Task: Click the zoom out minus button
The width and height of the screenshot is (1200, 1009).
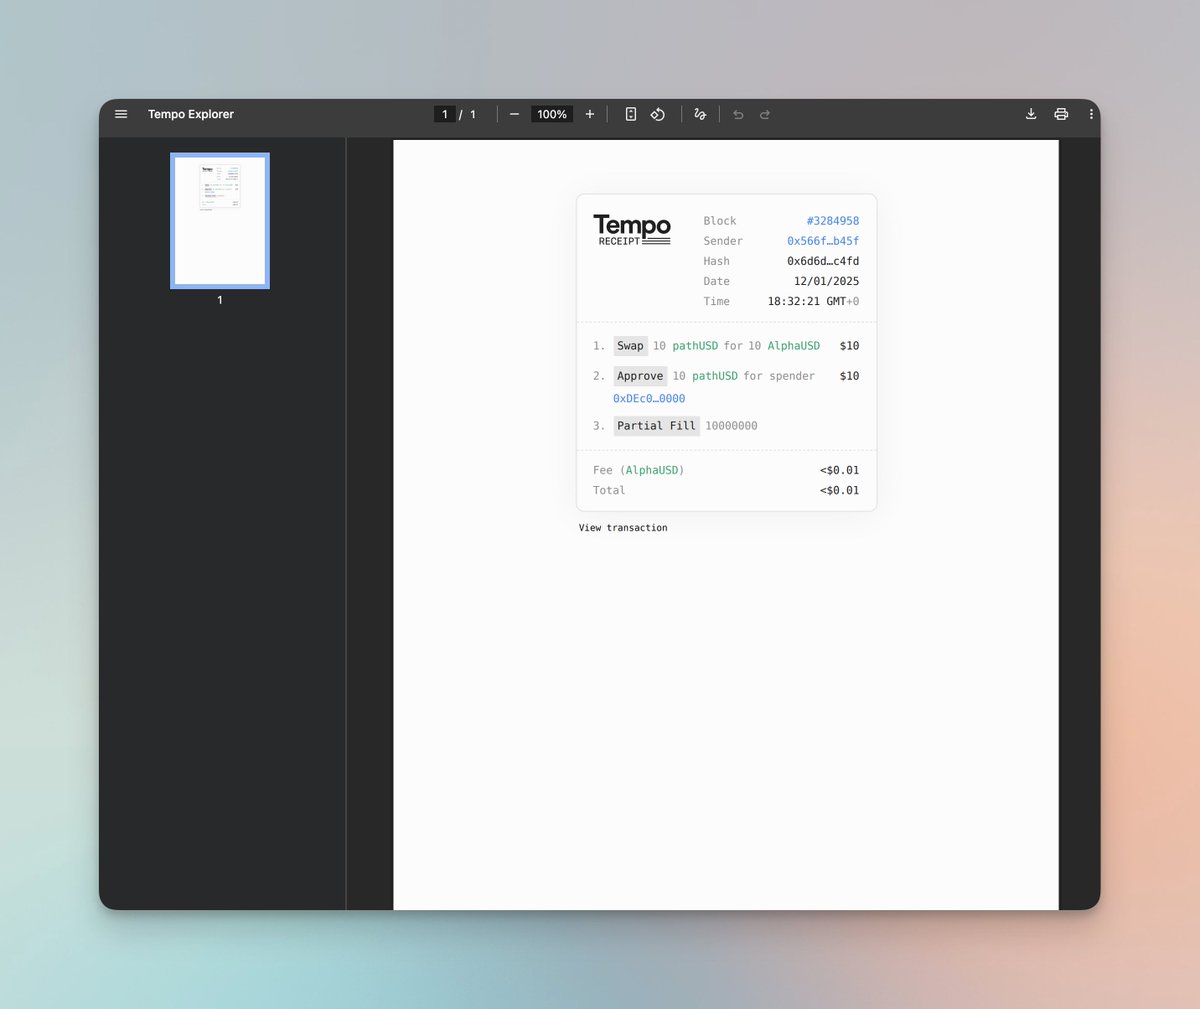Action: pyautogui.click(x=514, y=114)
